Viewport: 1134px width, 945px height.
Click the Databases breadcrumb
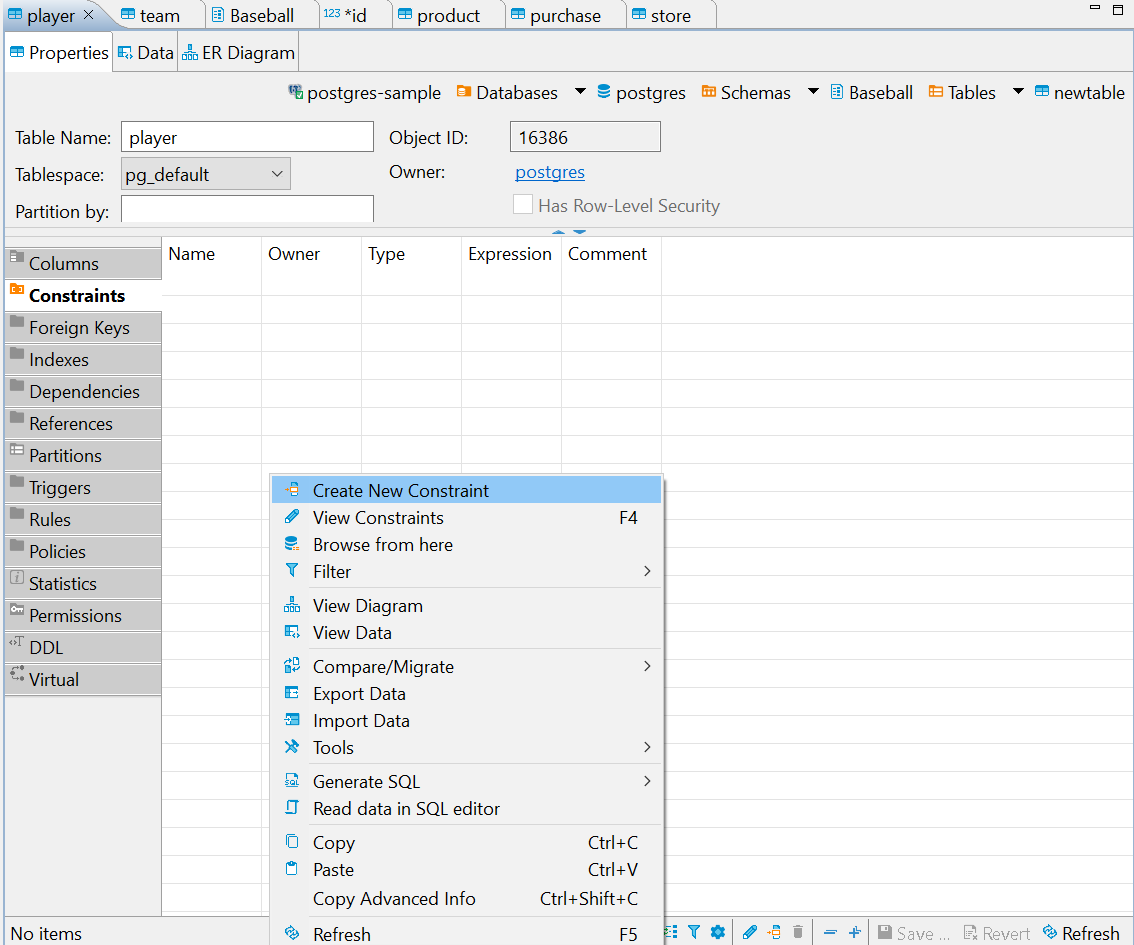(507, 93)
